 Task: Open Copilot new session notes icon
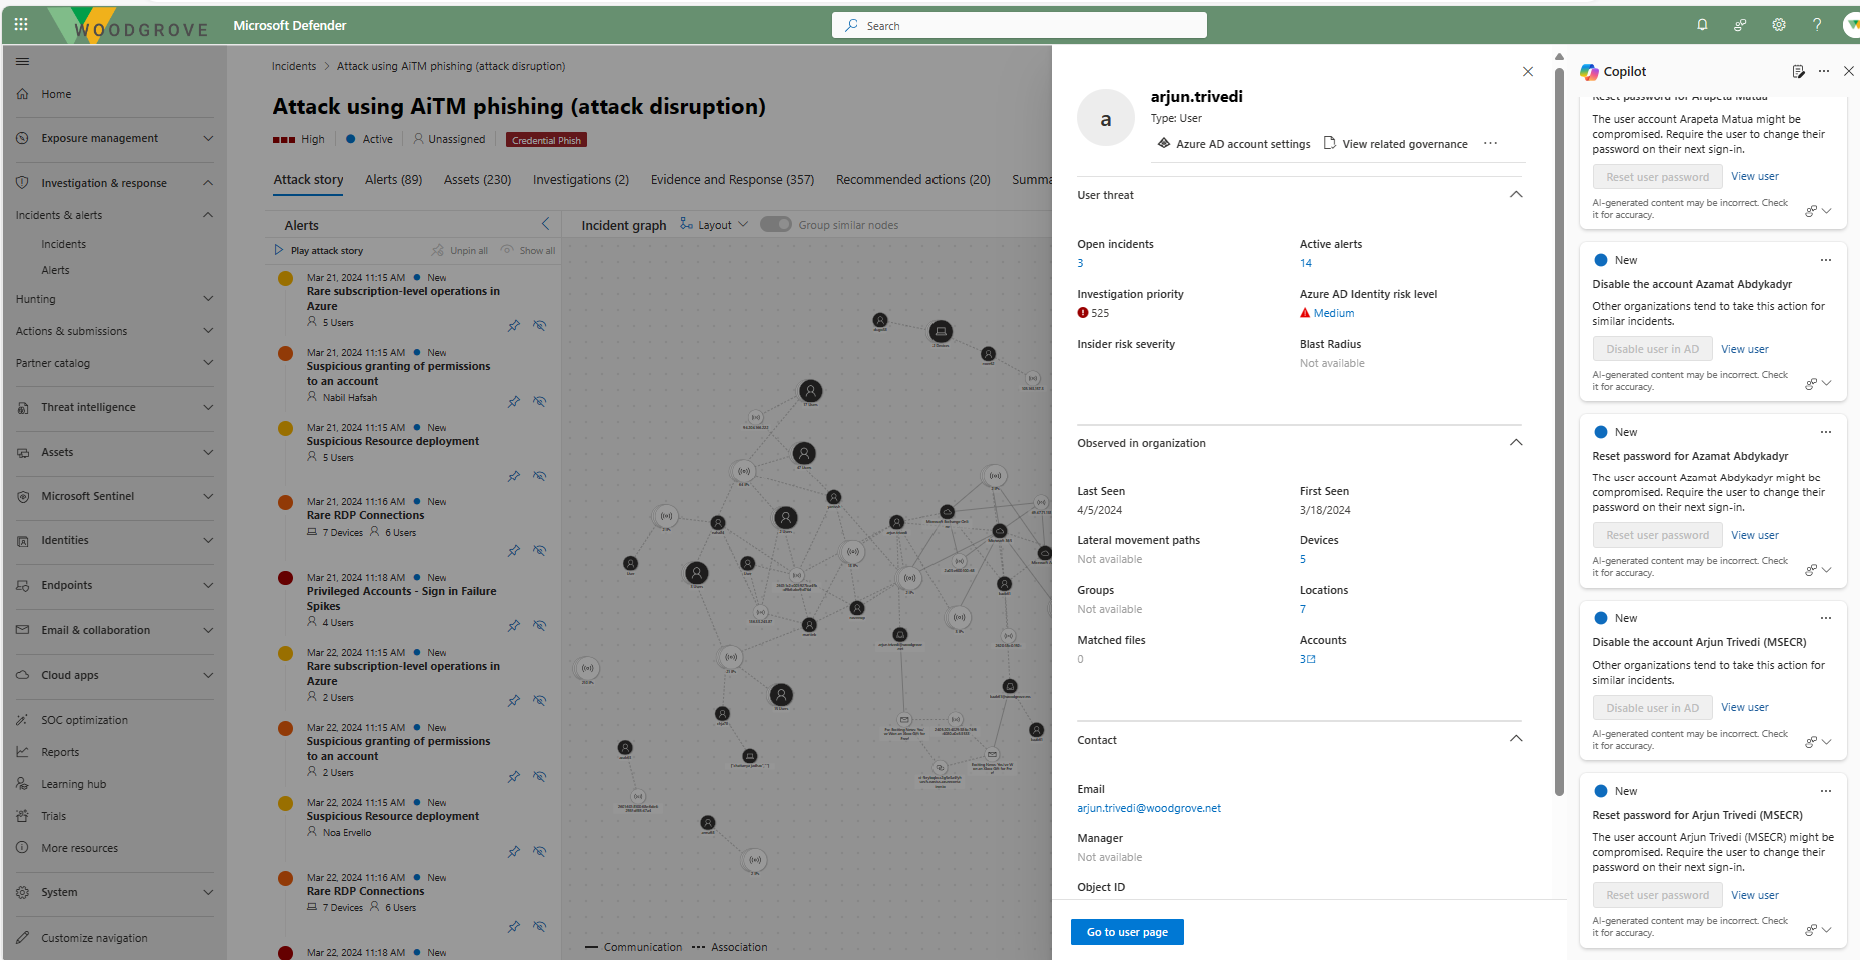point(1798,72)
